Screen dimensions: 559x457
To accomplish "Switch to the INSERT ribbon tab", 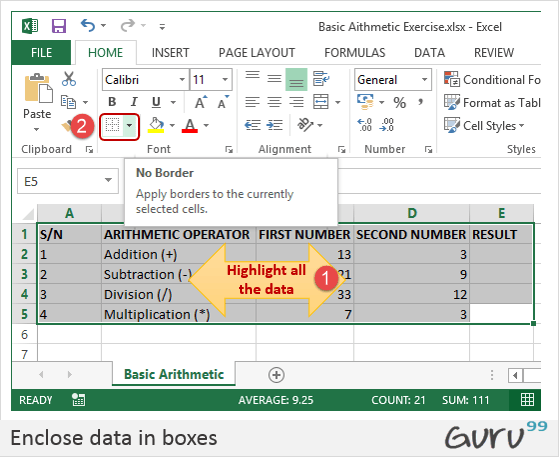I will [170, 53].
